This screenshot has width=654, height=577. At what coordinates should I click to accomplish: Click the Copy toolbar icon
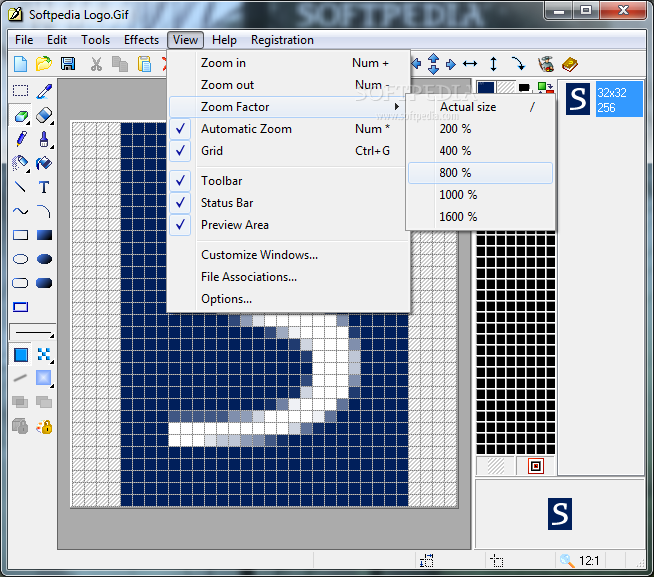coord(120,64)
